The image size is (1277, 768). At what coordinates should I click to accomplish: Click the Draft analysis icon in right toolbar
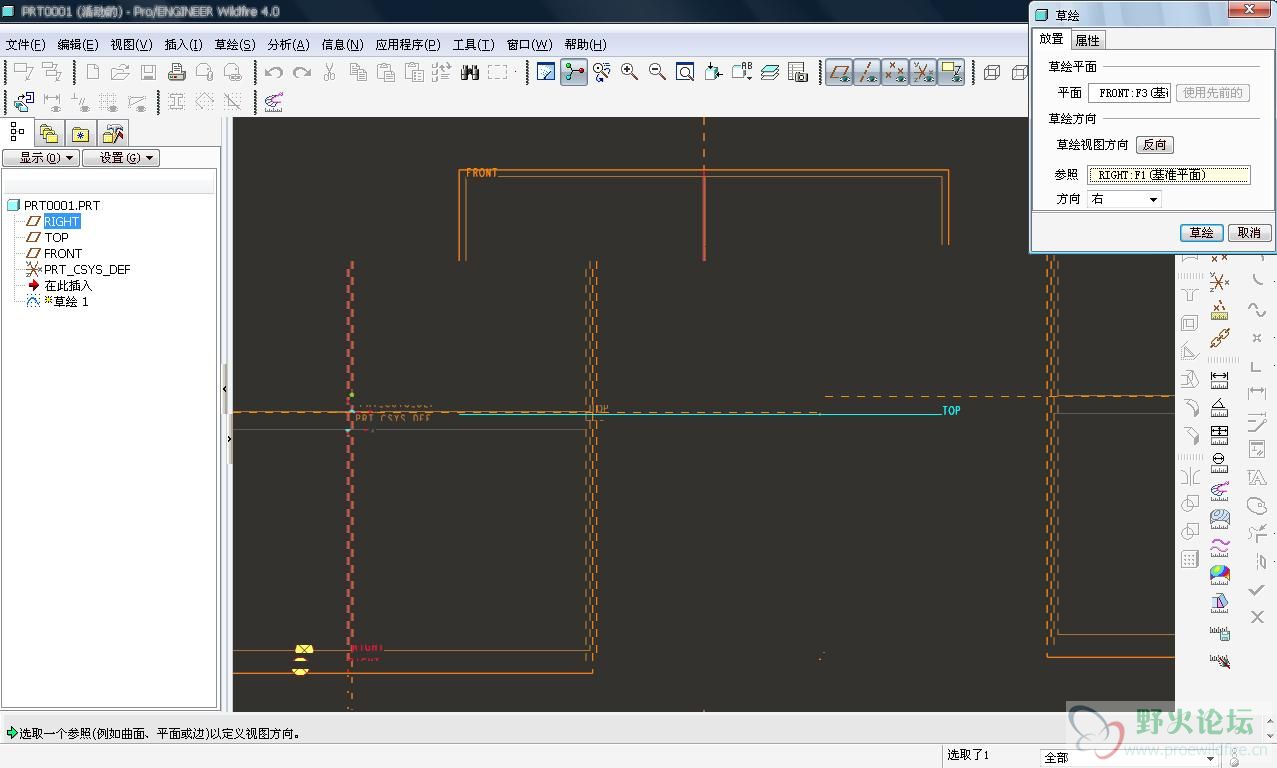(x=1219, y=602)
